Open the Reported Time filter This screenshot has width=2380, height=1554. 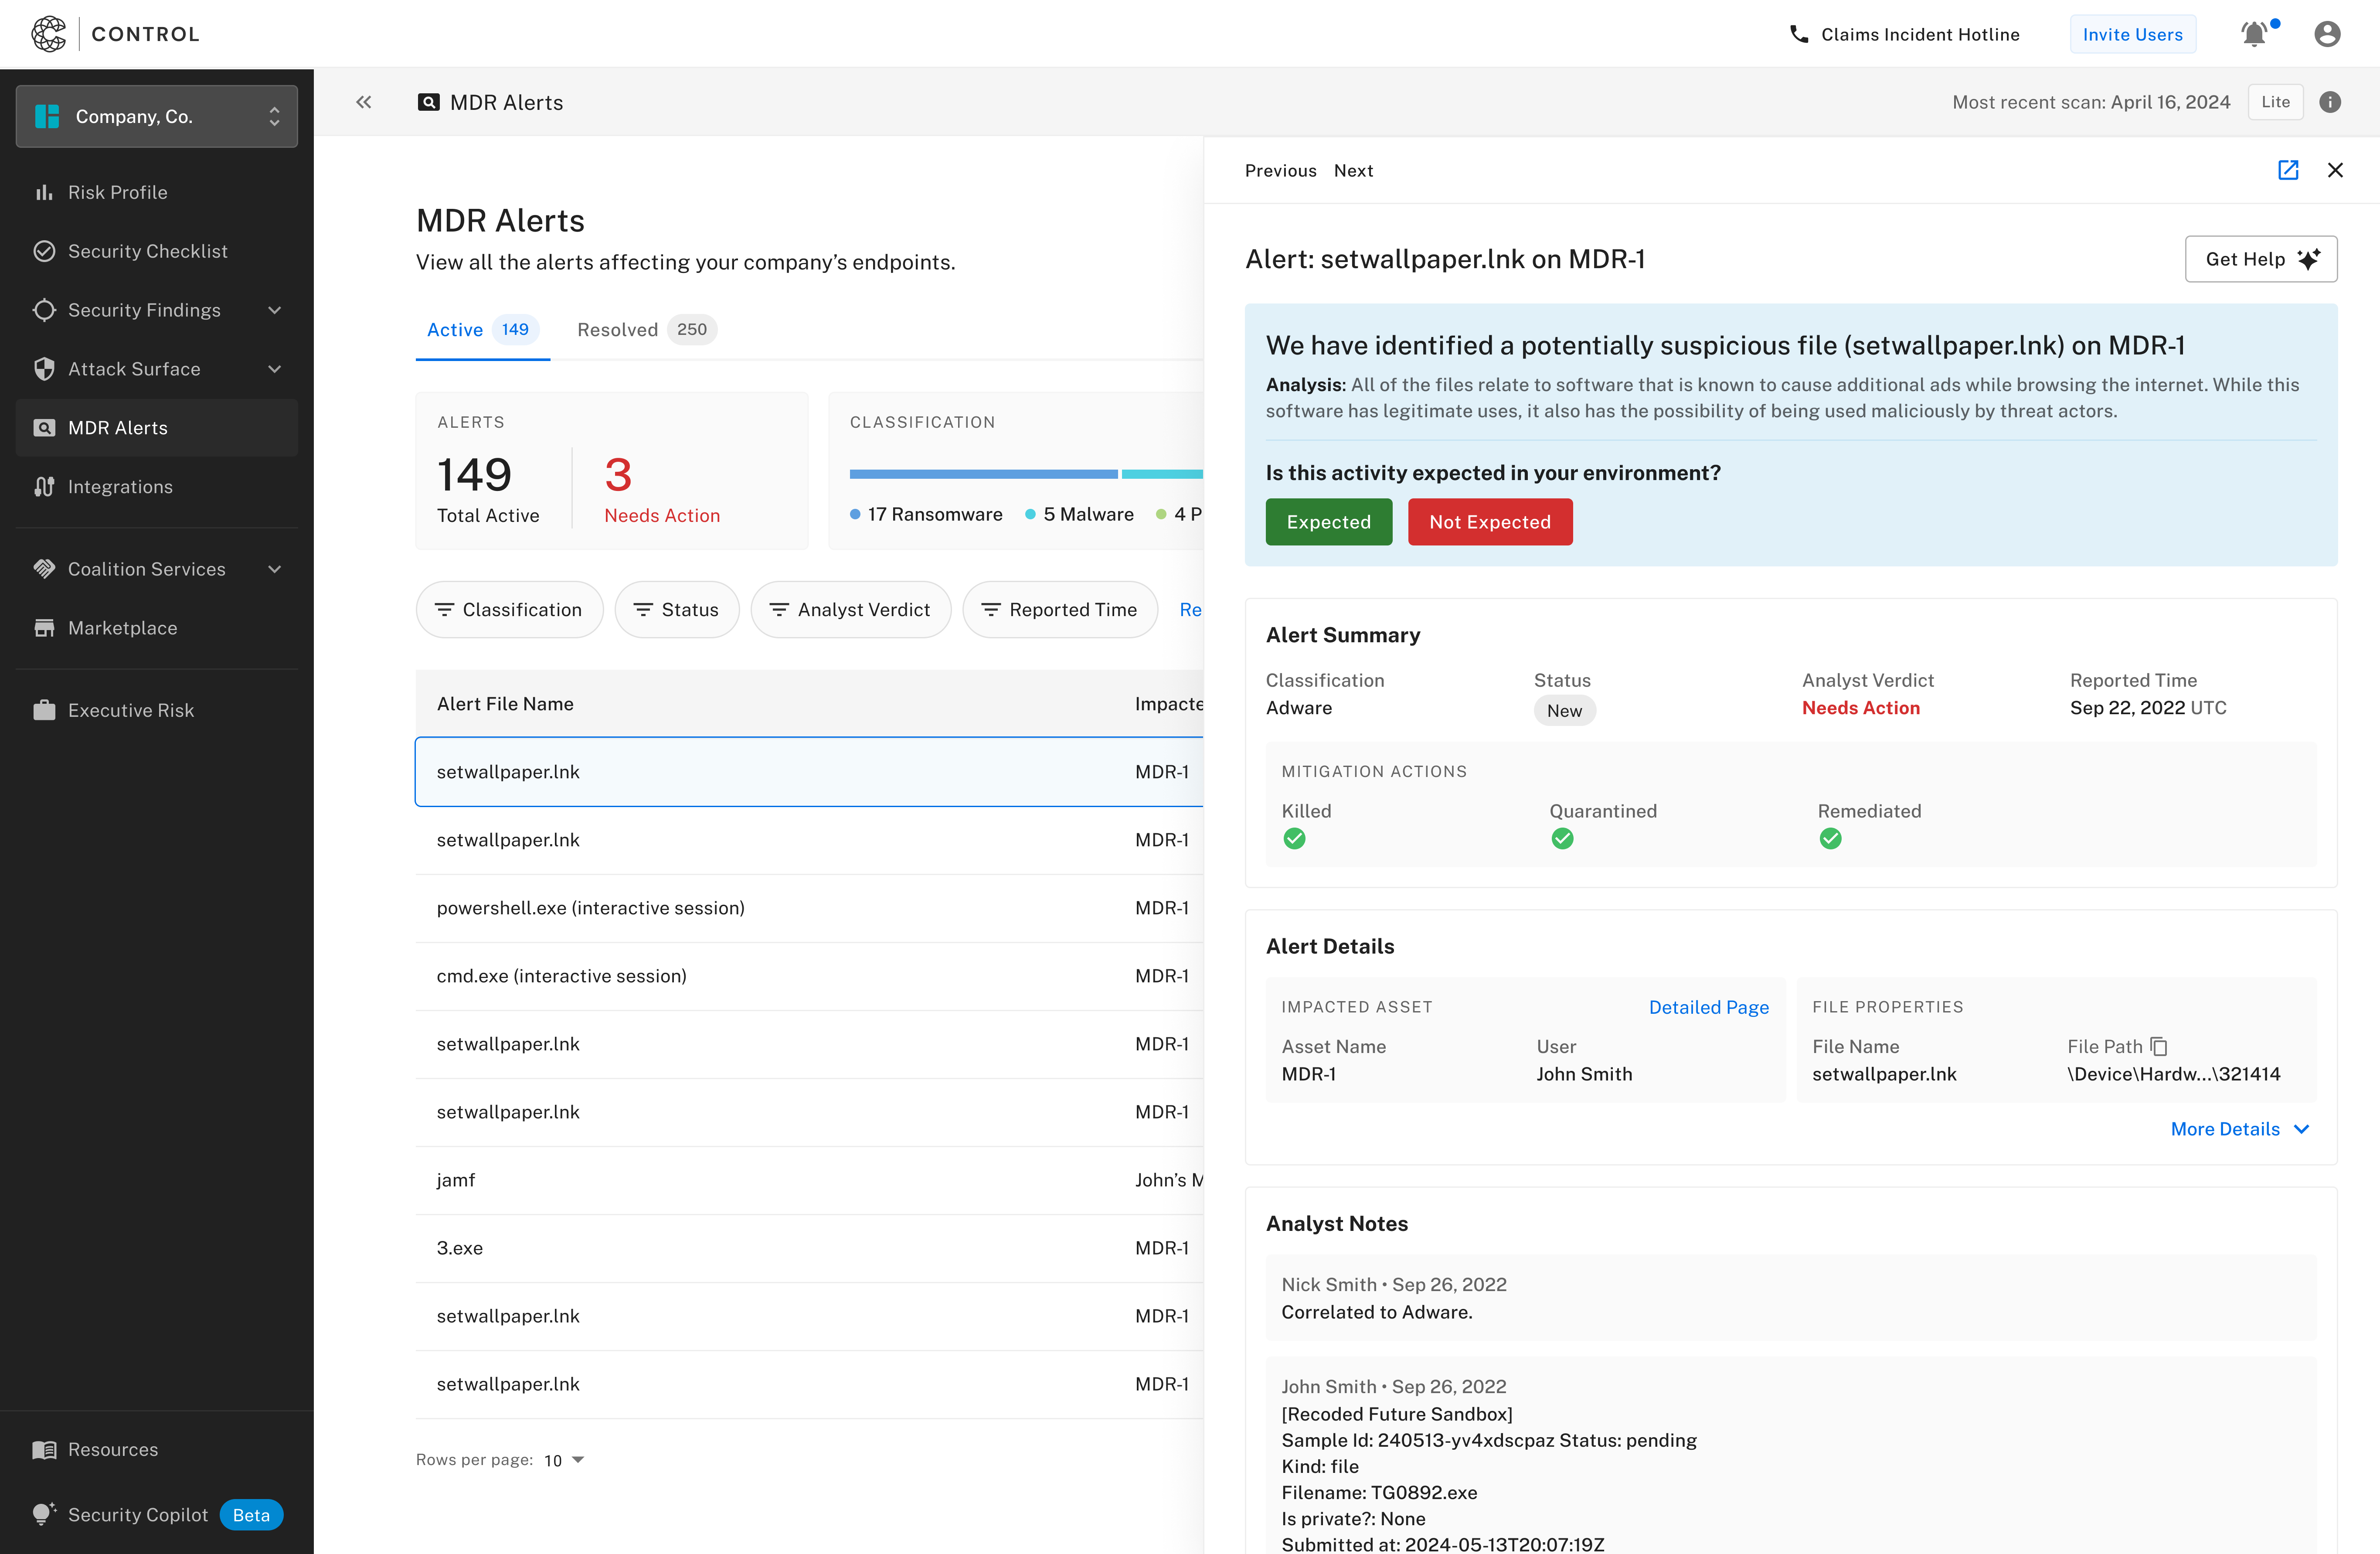pos(1060,610)
